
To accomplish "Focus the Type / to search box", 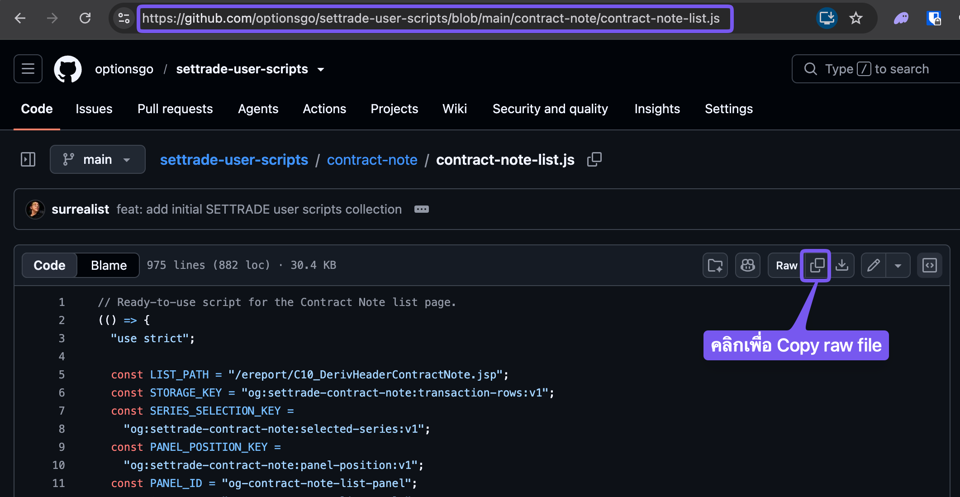I will [876, 69].
